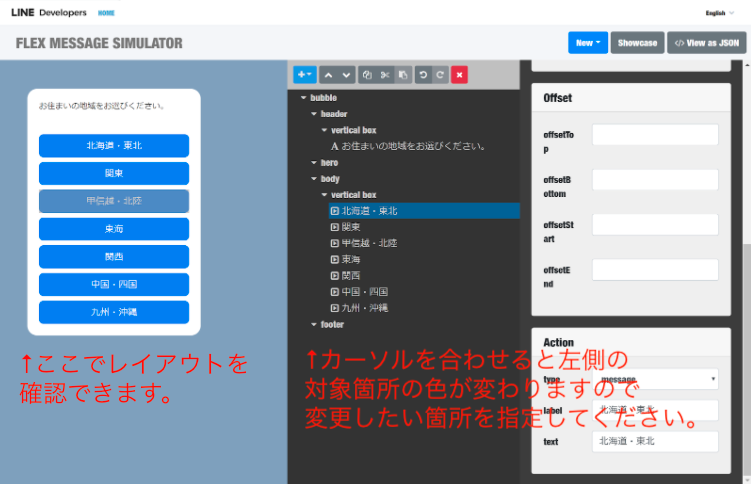This screenshot has height=484, width=751.
Task: Collapse the body tree node
Action: (x=313, y=178)
